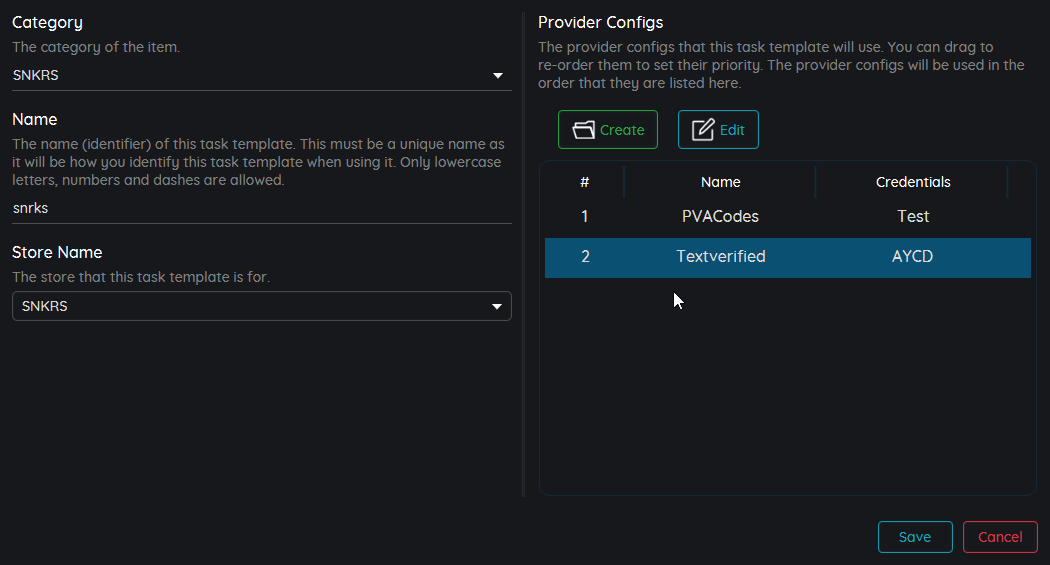Sort by the Credentials column header
The width and height of the screenshot is (1050, 565).
pyautogui.click(x=912, y=182)
